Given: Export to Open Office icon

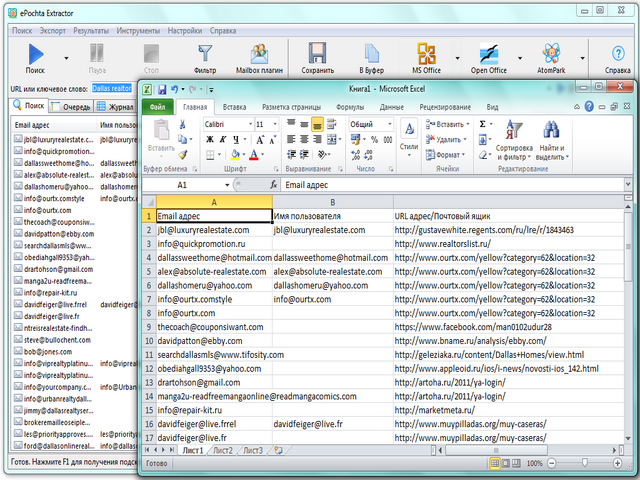Looking at the screenshot, I should [489, 53].
